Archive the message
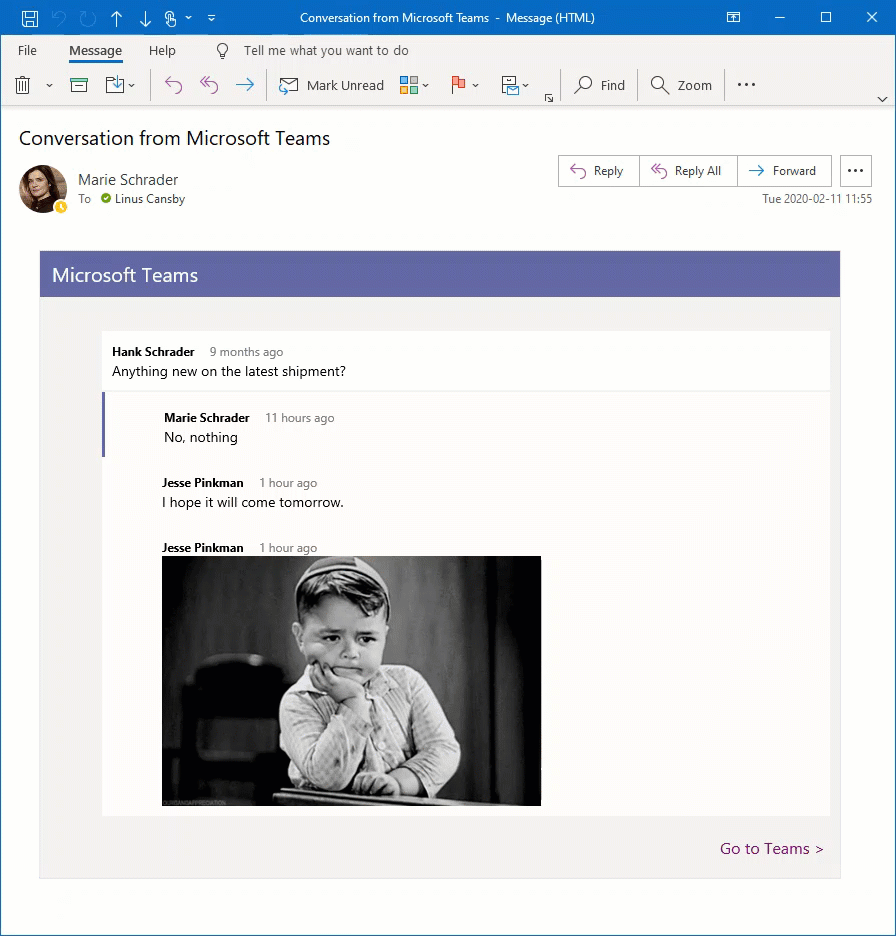 pyautogui.click(x=79, y=85)
